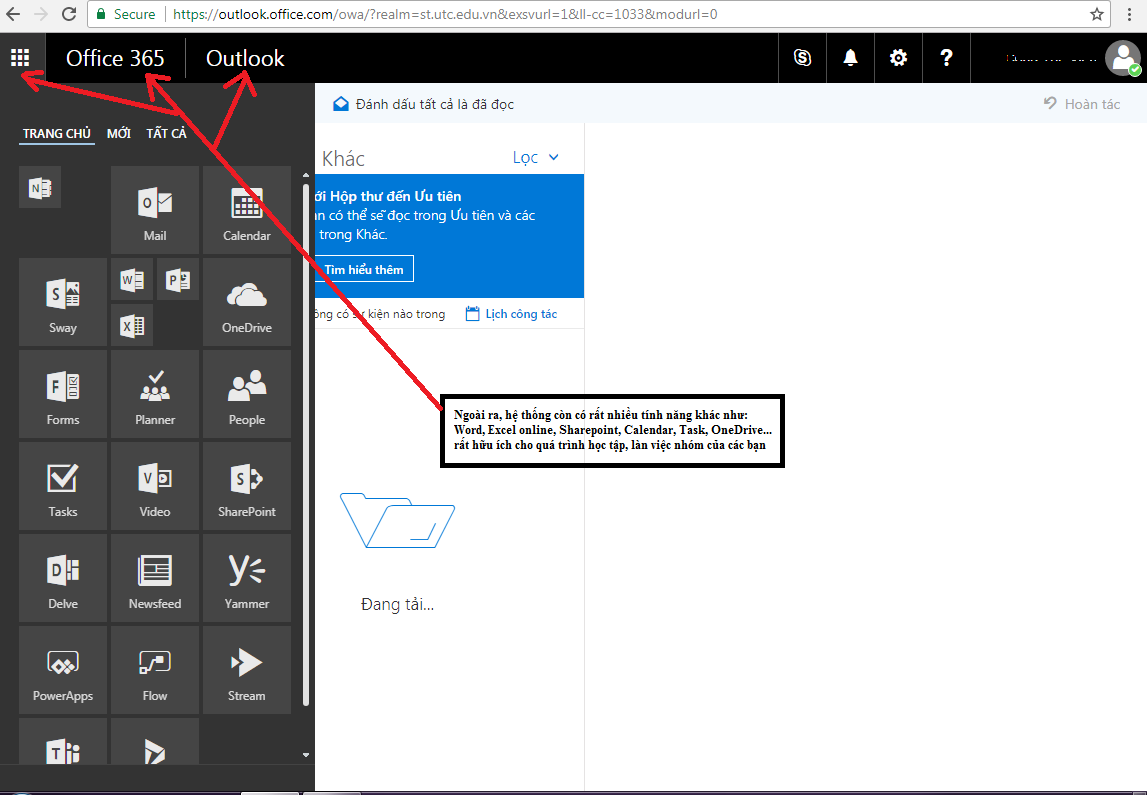Click the app panel scrollbar up arrow

point(306,176)
